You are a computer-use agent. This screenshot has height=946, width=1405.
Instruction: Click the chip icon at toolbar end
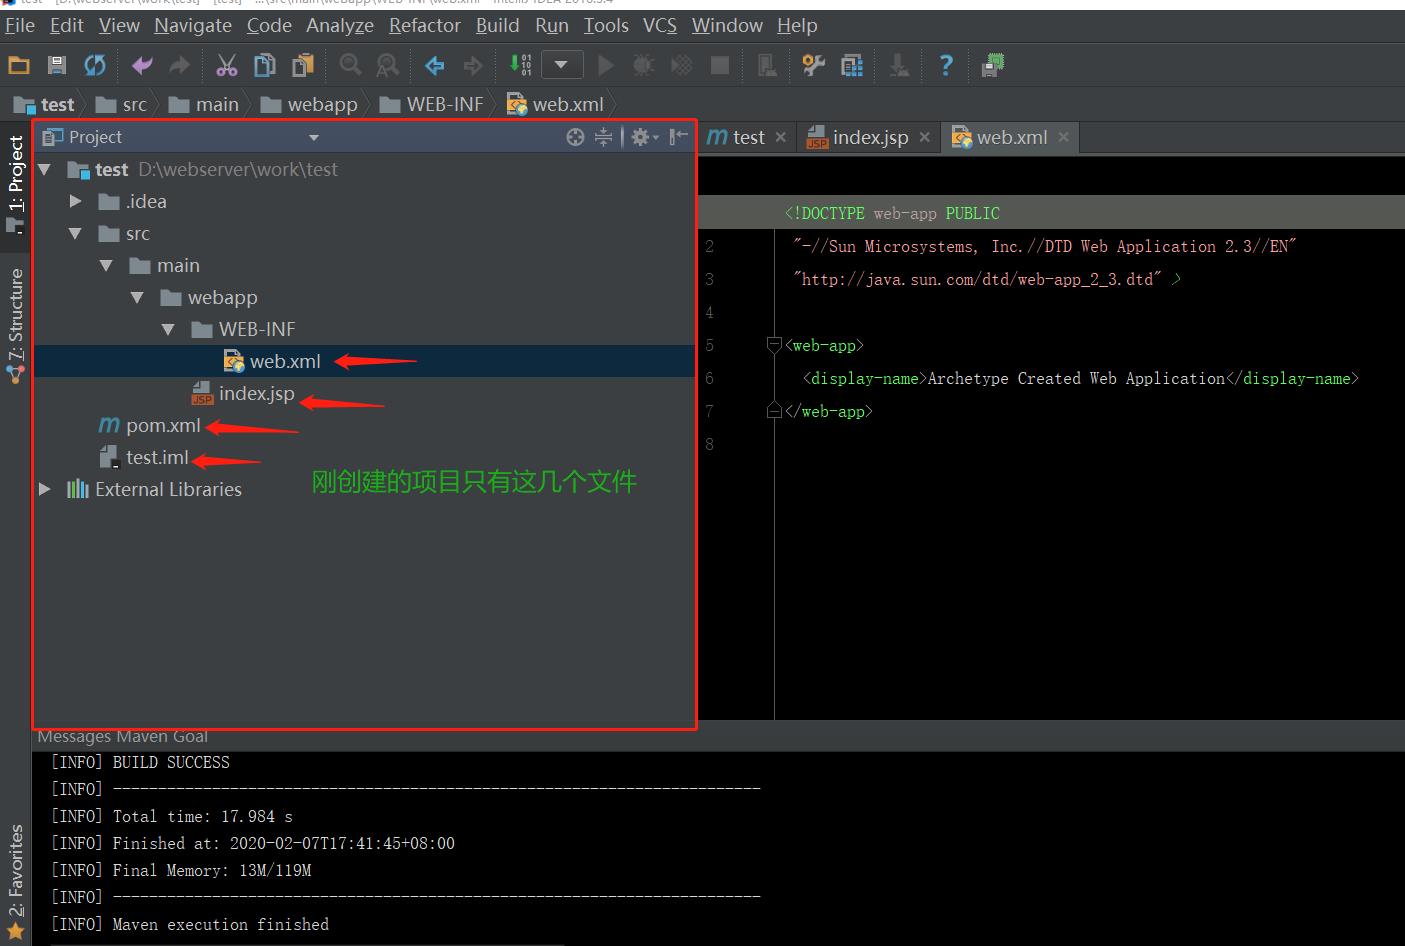(x=993, y=66)
